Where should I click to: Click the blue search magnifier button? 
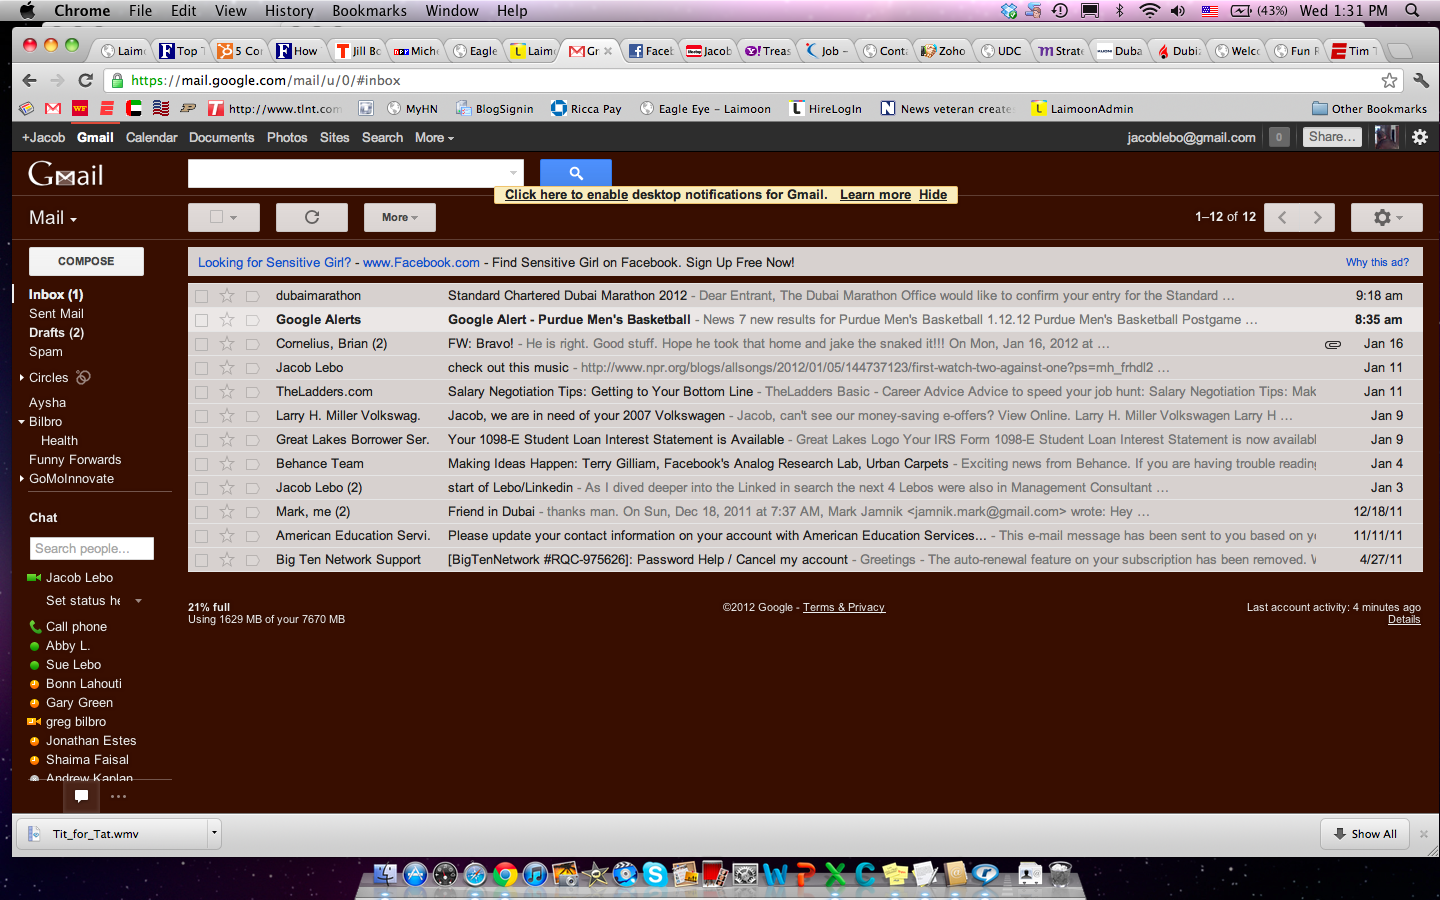click(575, 173)
